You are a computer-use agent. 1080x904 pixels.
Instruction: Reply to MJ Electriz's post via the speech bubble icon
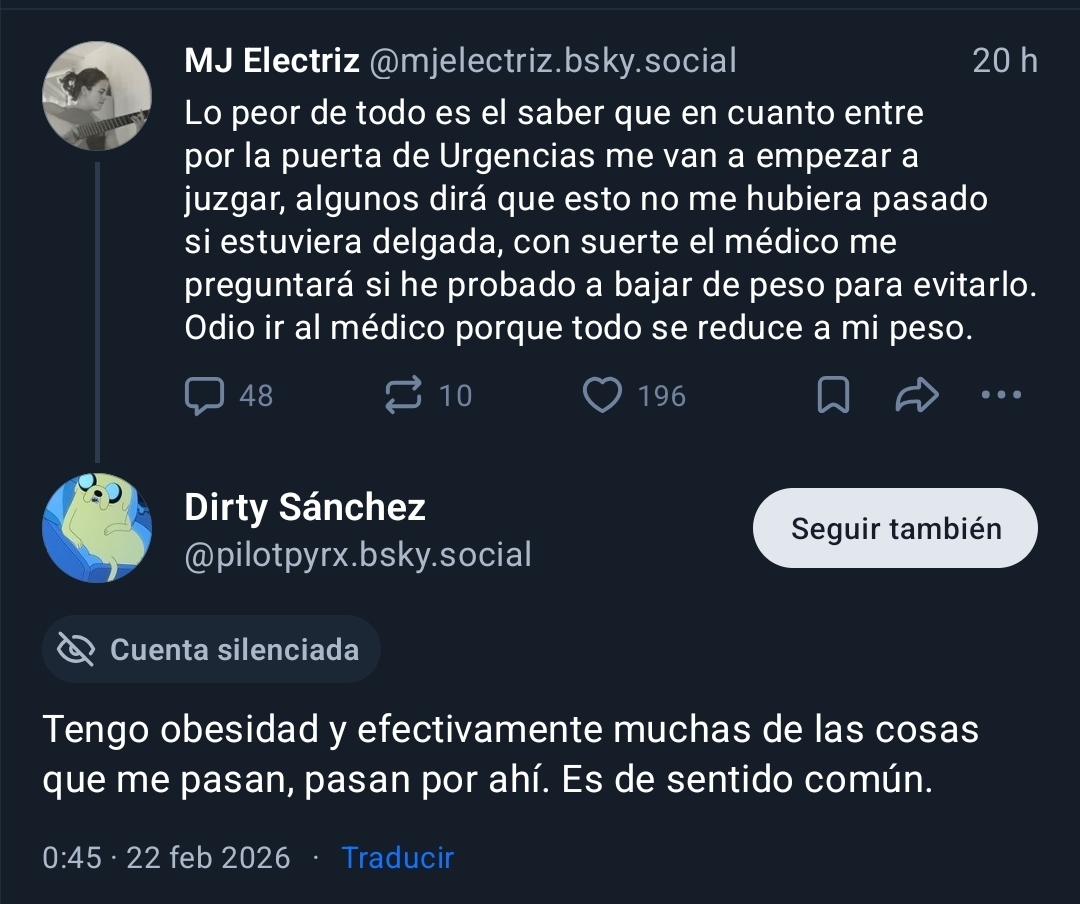click(205, 396)
